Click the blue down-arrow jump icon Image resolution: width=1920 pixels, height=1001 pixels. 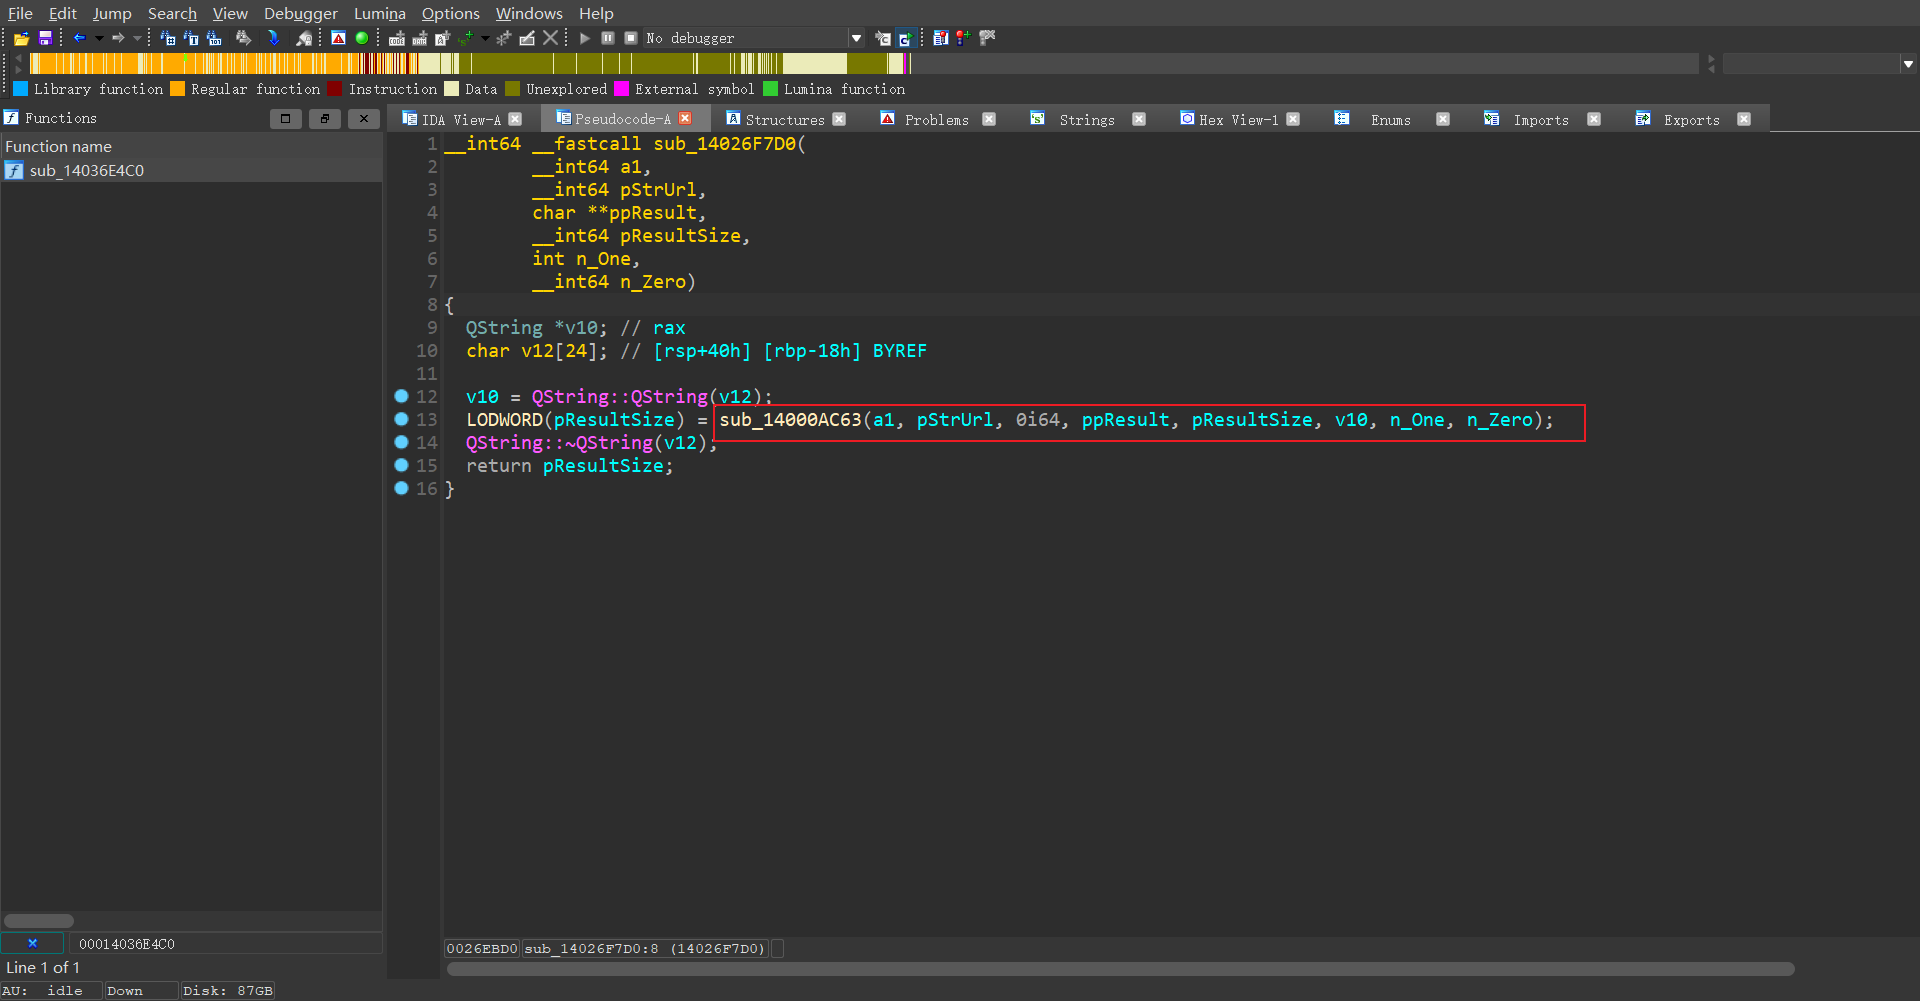(273, 38)
